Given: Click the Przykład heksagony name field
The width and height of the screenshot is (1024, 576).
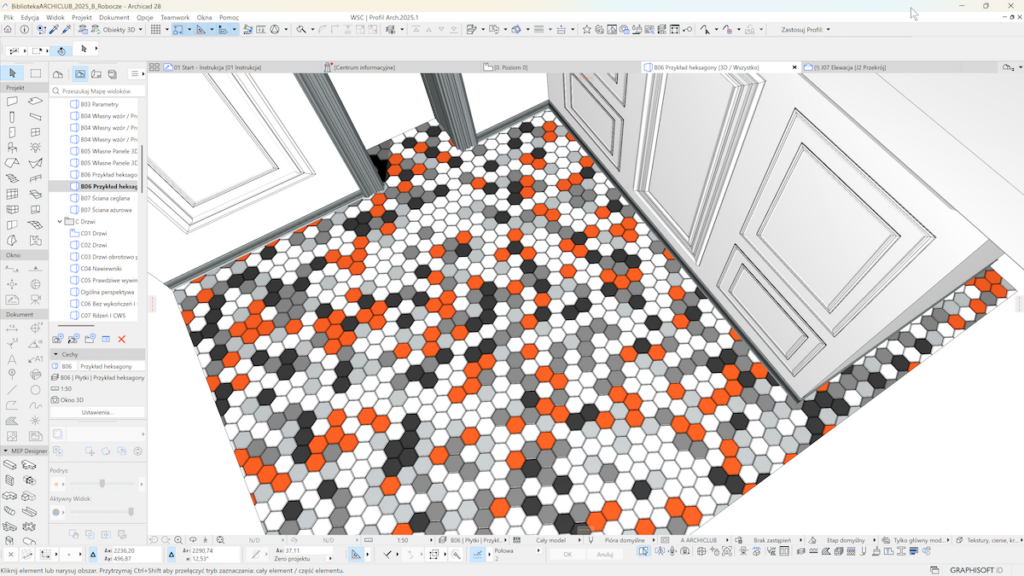Looking at the screenshot, I should click(111, 366).
